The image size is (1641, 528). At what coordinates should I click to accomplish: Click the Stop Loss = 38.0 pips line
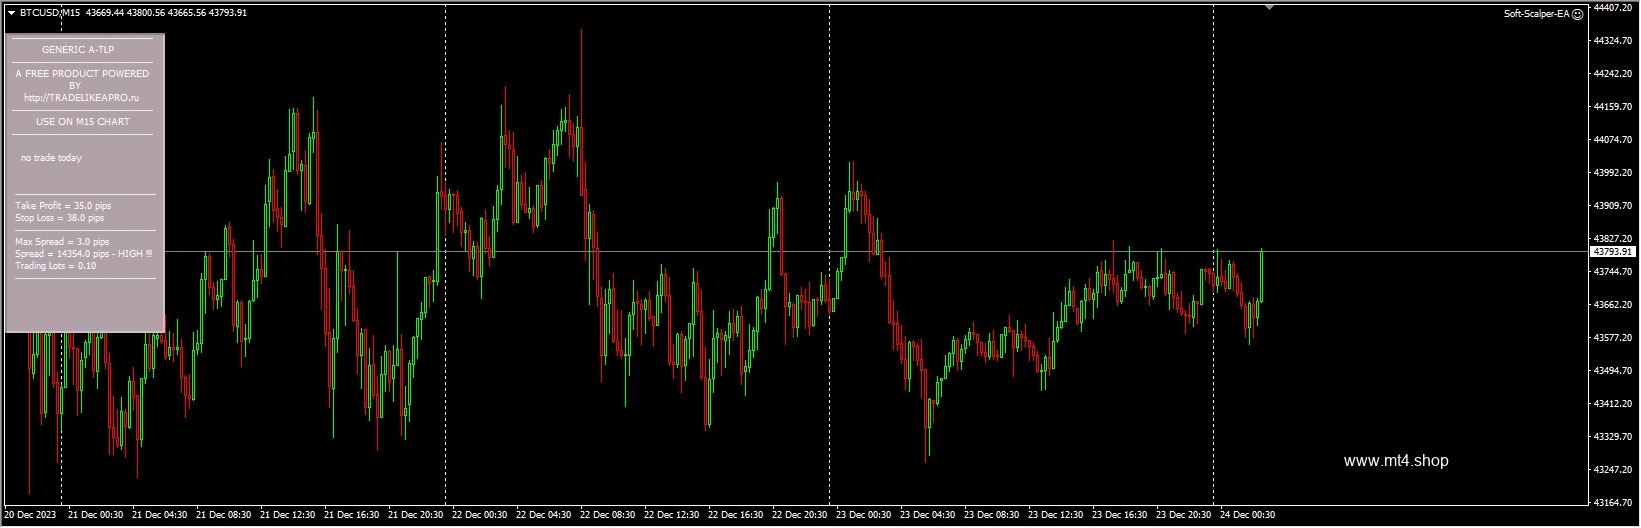point(59,218)
